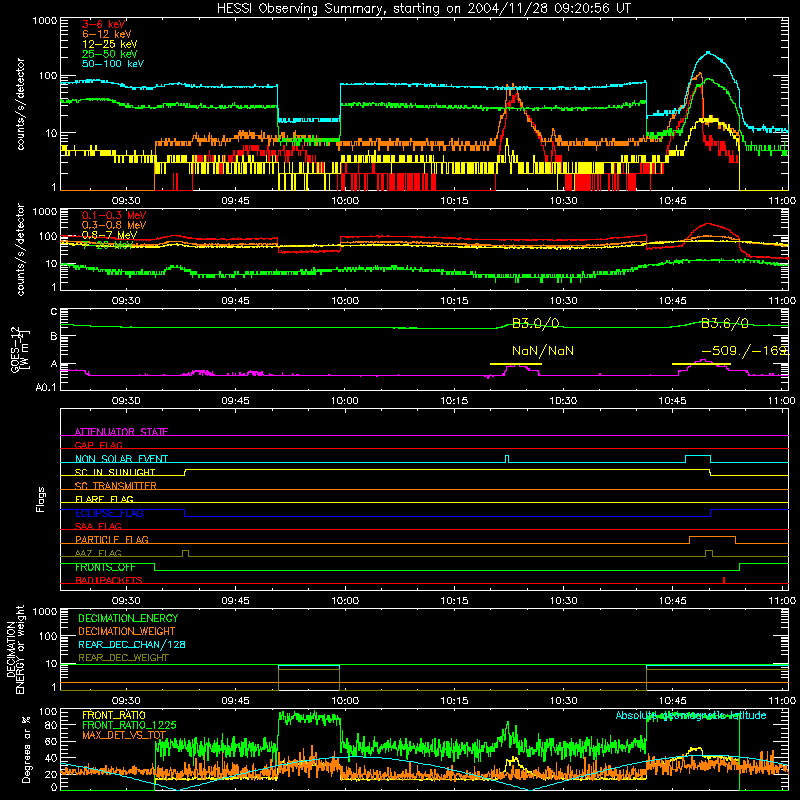Click the 09:45 tick label under the GOES-12 panel
The width and height of the screenshot is (800, 800).
pyautogui.click(x=235, y=400)
